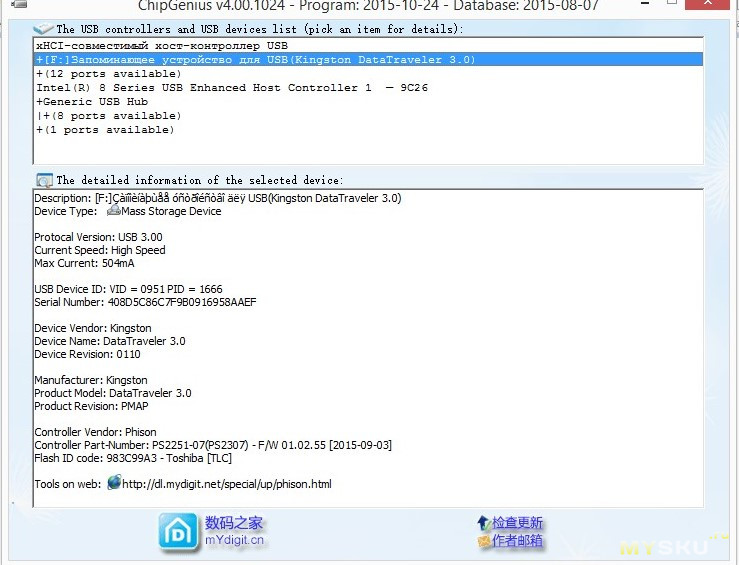
Task: Select Intel 8 Series USB Enhanced Host Controller
Action: (x=368, y=88)
